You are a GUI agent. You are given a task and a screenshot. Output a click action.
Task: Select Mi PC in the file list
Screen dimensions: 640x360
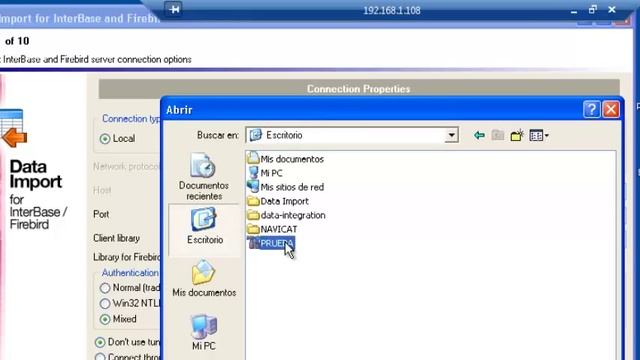(x=265, y=173)
